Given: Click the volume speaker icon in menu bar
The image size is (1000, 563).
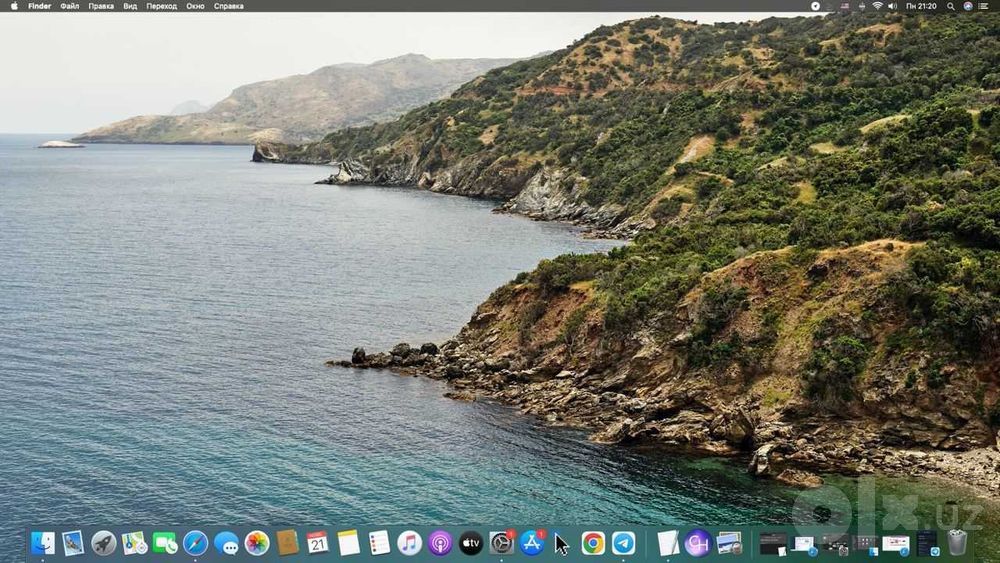Looking at the screenshot, I should click(x=892, y=6).
